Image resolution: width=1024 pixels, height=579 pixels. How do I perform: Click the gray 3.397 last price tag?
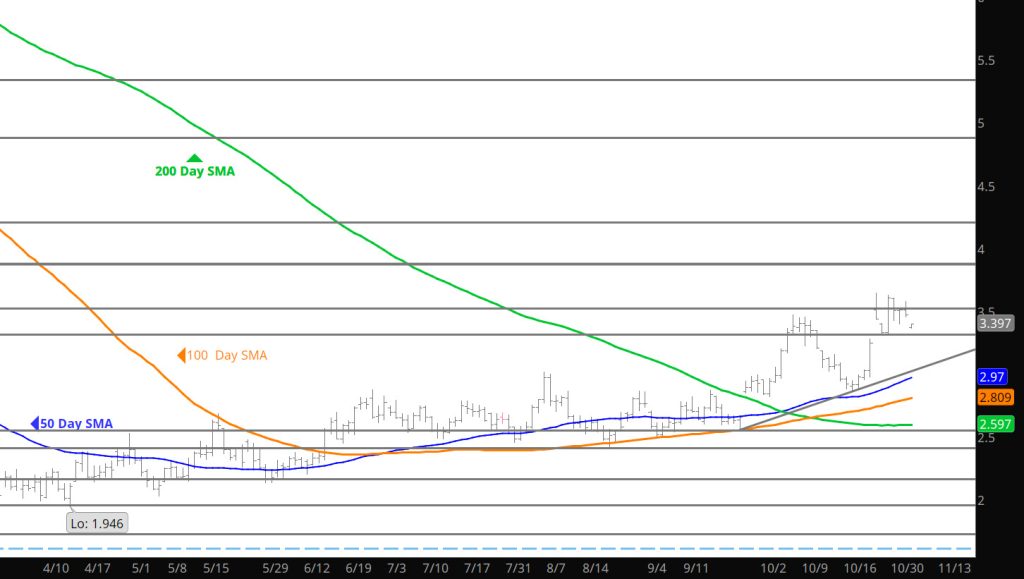[996, 323]
